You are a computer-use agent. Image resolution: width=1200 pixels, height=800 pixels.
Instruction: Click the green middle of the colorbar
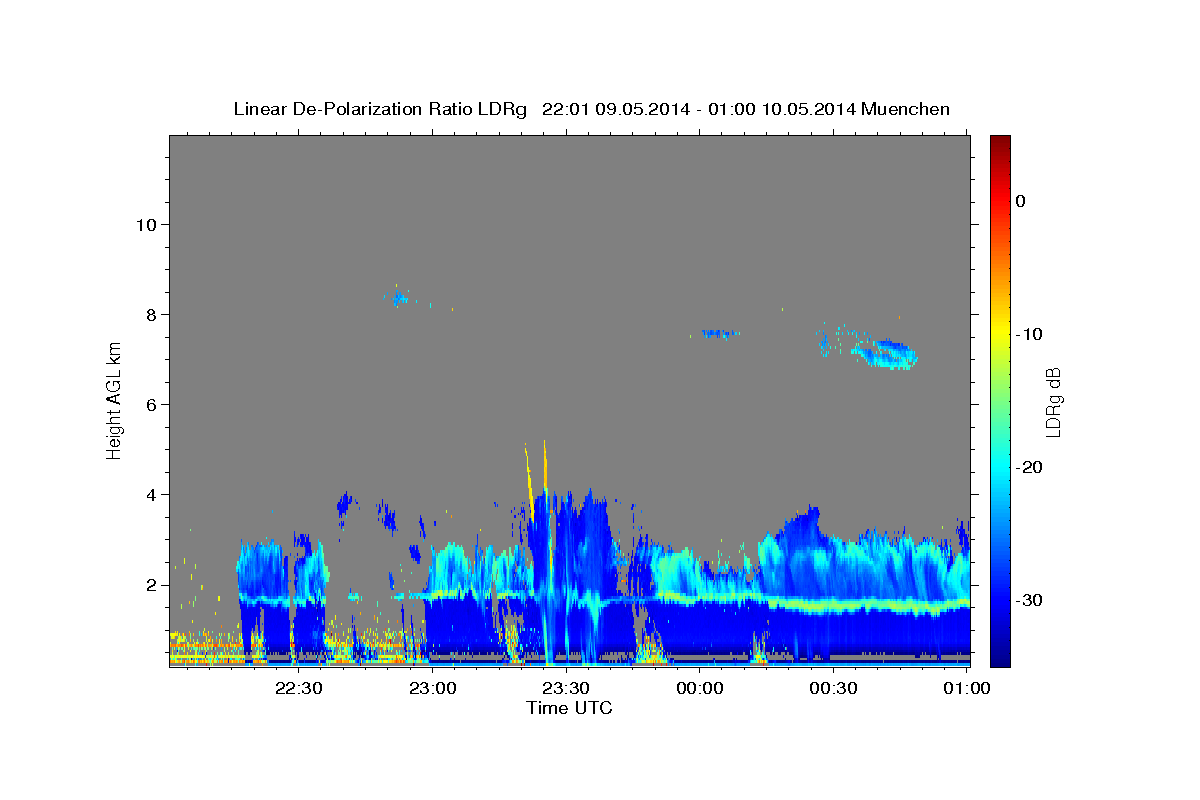coord(1000,401)
